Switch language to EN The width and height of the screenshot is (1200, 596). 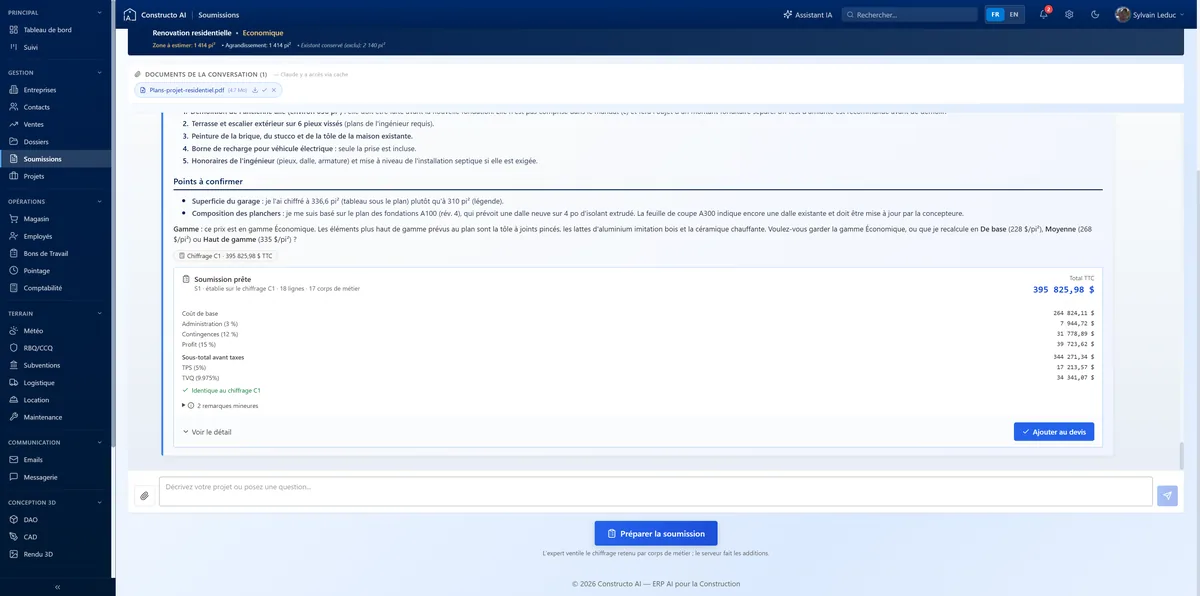1014,15
